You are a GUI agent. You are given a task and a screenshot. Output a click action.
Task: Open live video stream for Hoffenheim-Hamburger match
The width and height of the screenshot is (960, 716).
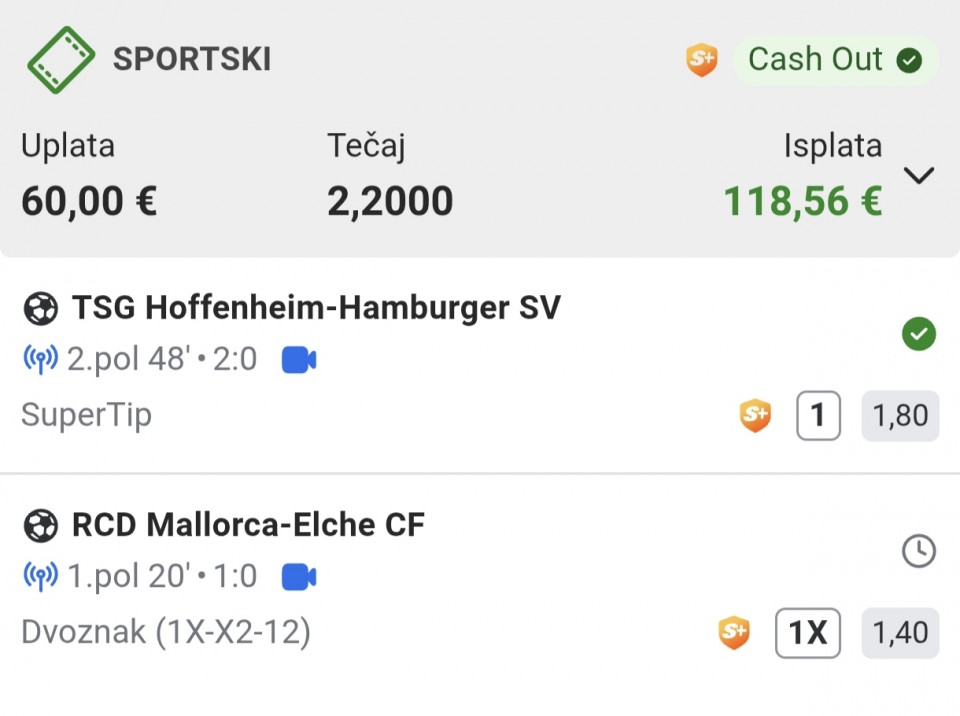coord(299,359)
